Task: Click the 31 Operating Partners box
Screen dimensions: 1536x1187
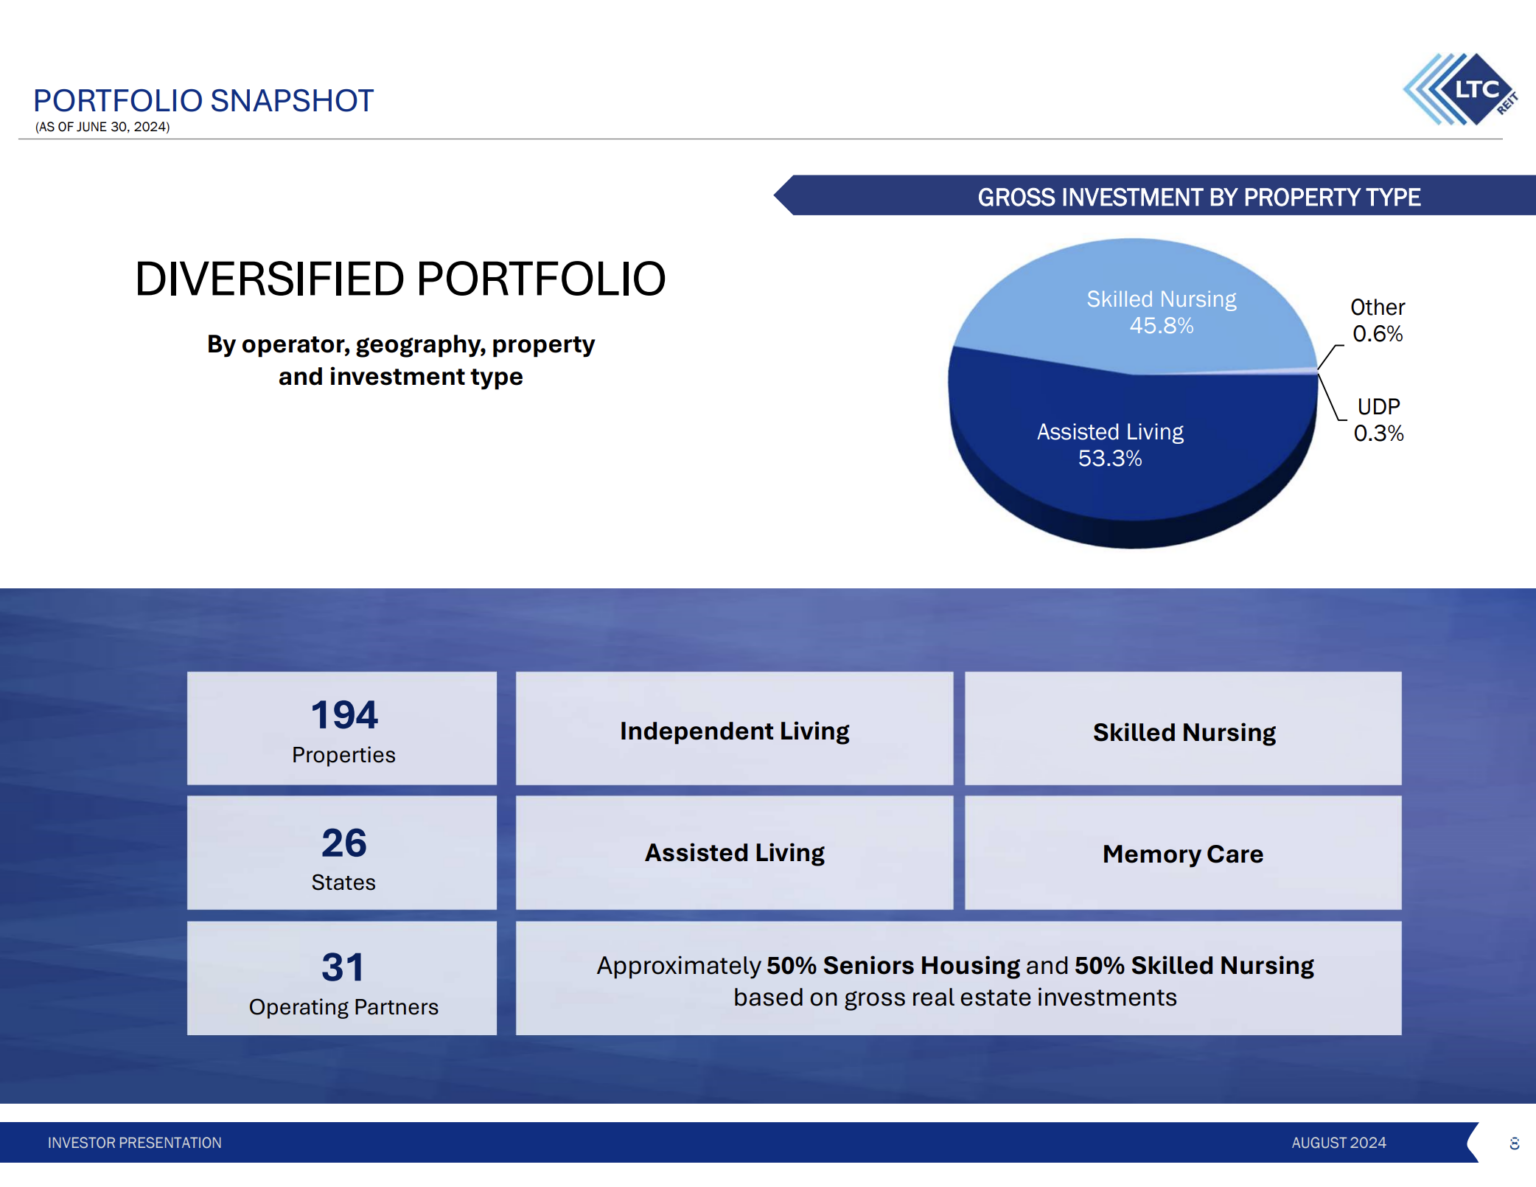Action: pyautogui.click(x=342, y=978)
